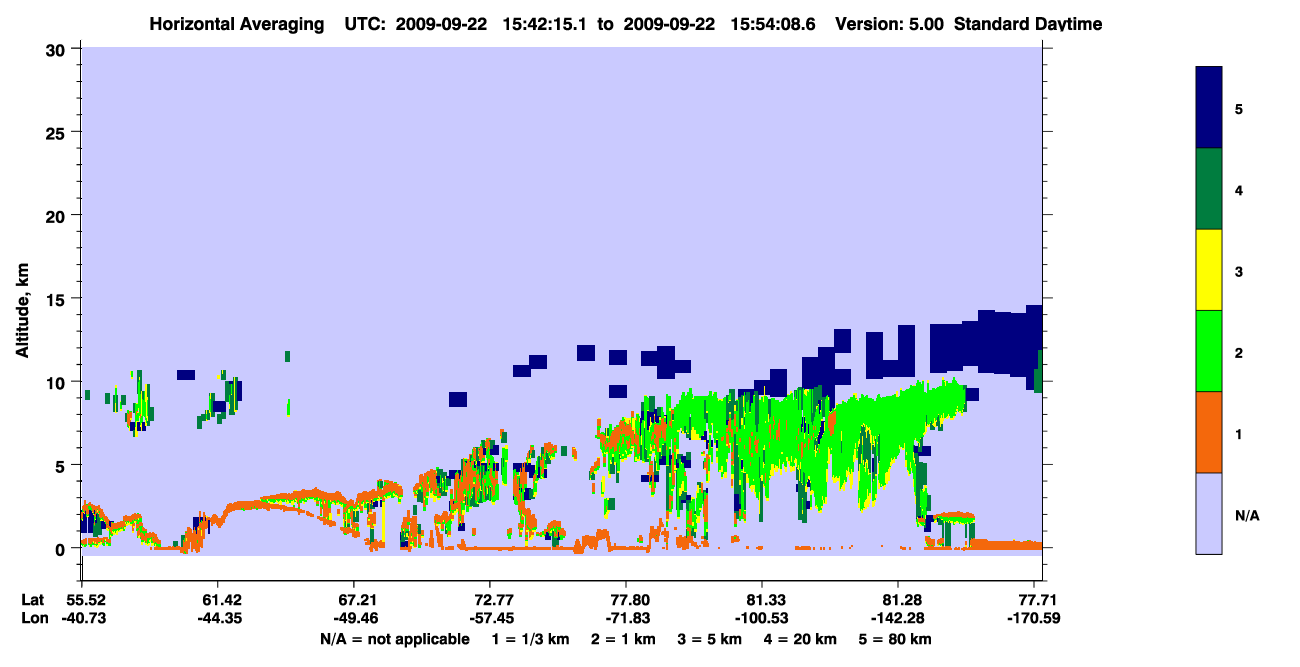Viewport: 1300px width, 667px height.
Task: Click the "N/A = not applicable" legend text
Action: (394, 639)
